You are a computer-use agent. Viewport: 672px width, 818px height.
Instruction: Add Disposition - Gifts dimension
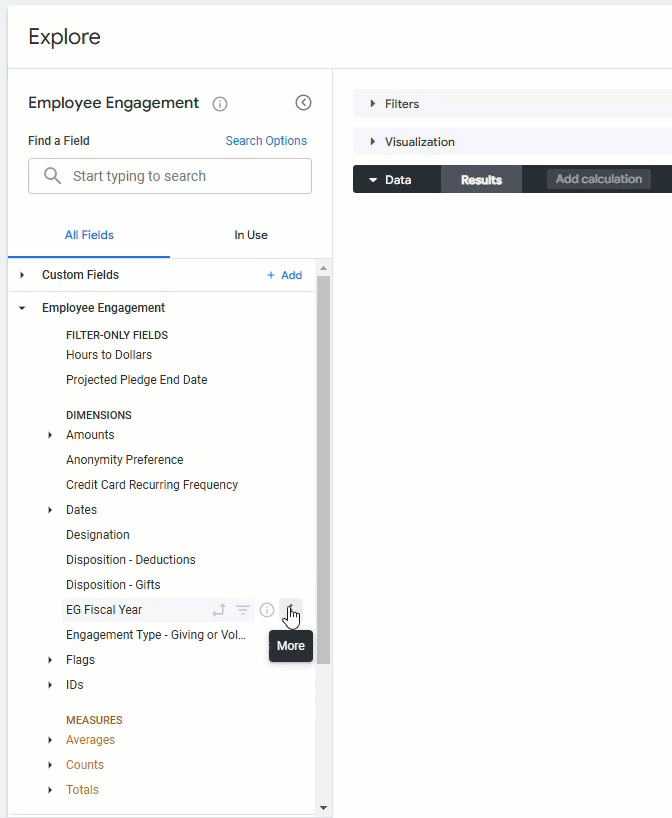click(113, 585)
